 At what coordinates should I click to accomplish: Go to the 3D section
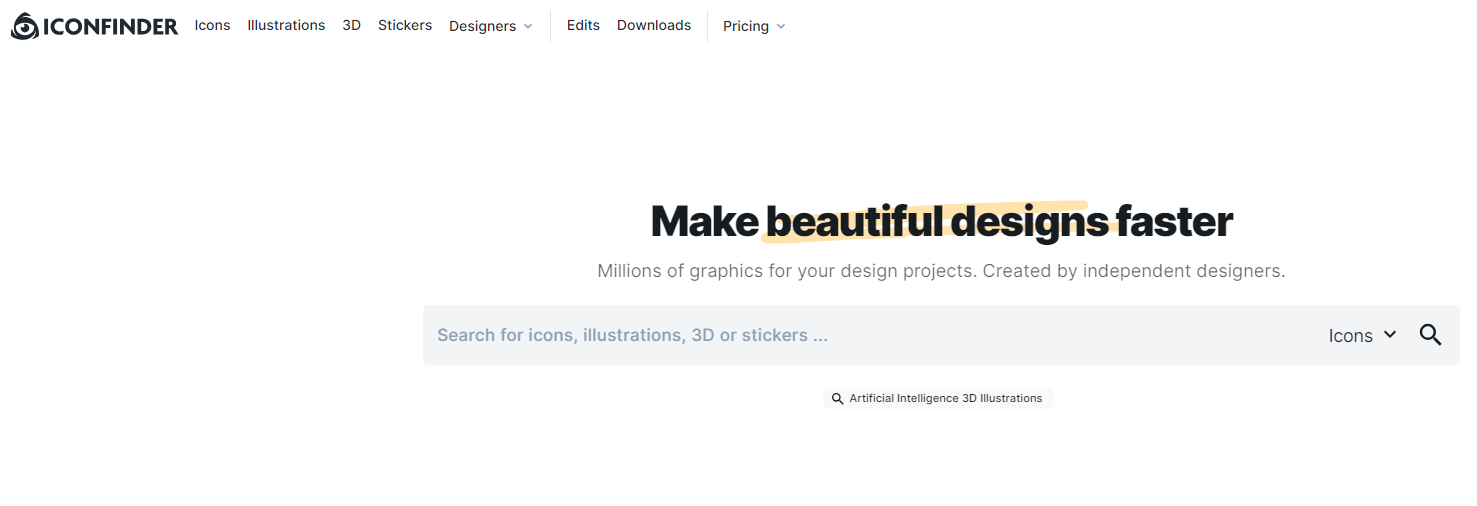click(x=351, y=25)
